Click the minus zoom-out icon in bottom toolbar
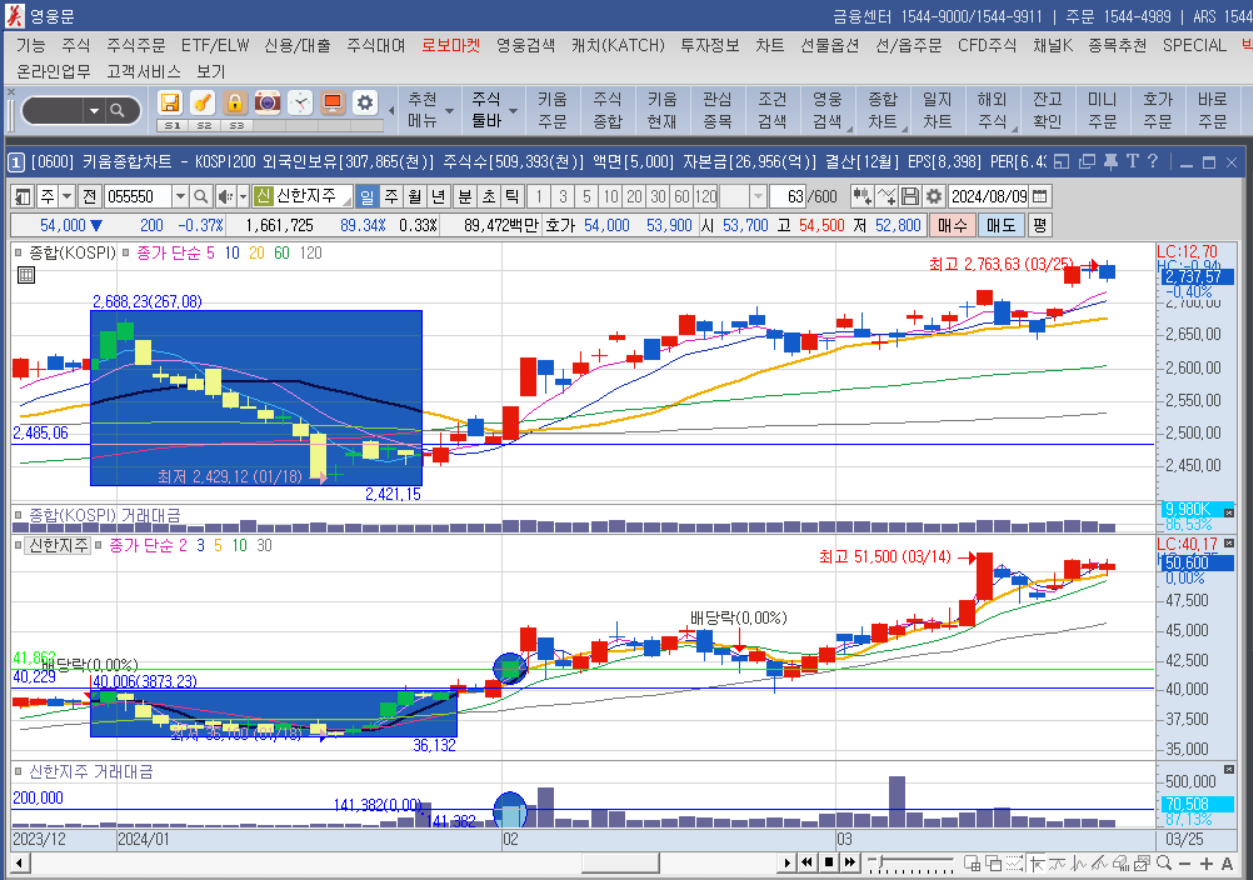This screenshot has width=1253, height=880. tap(1186, 863)
